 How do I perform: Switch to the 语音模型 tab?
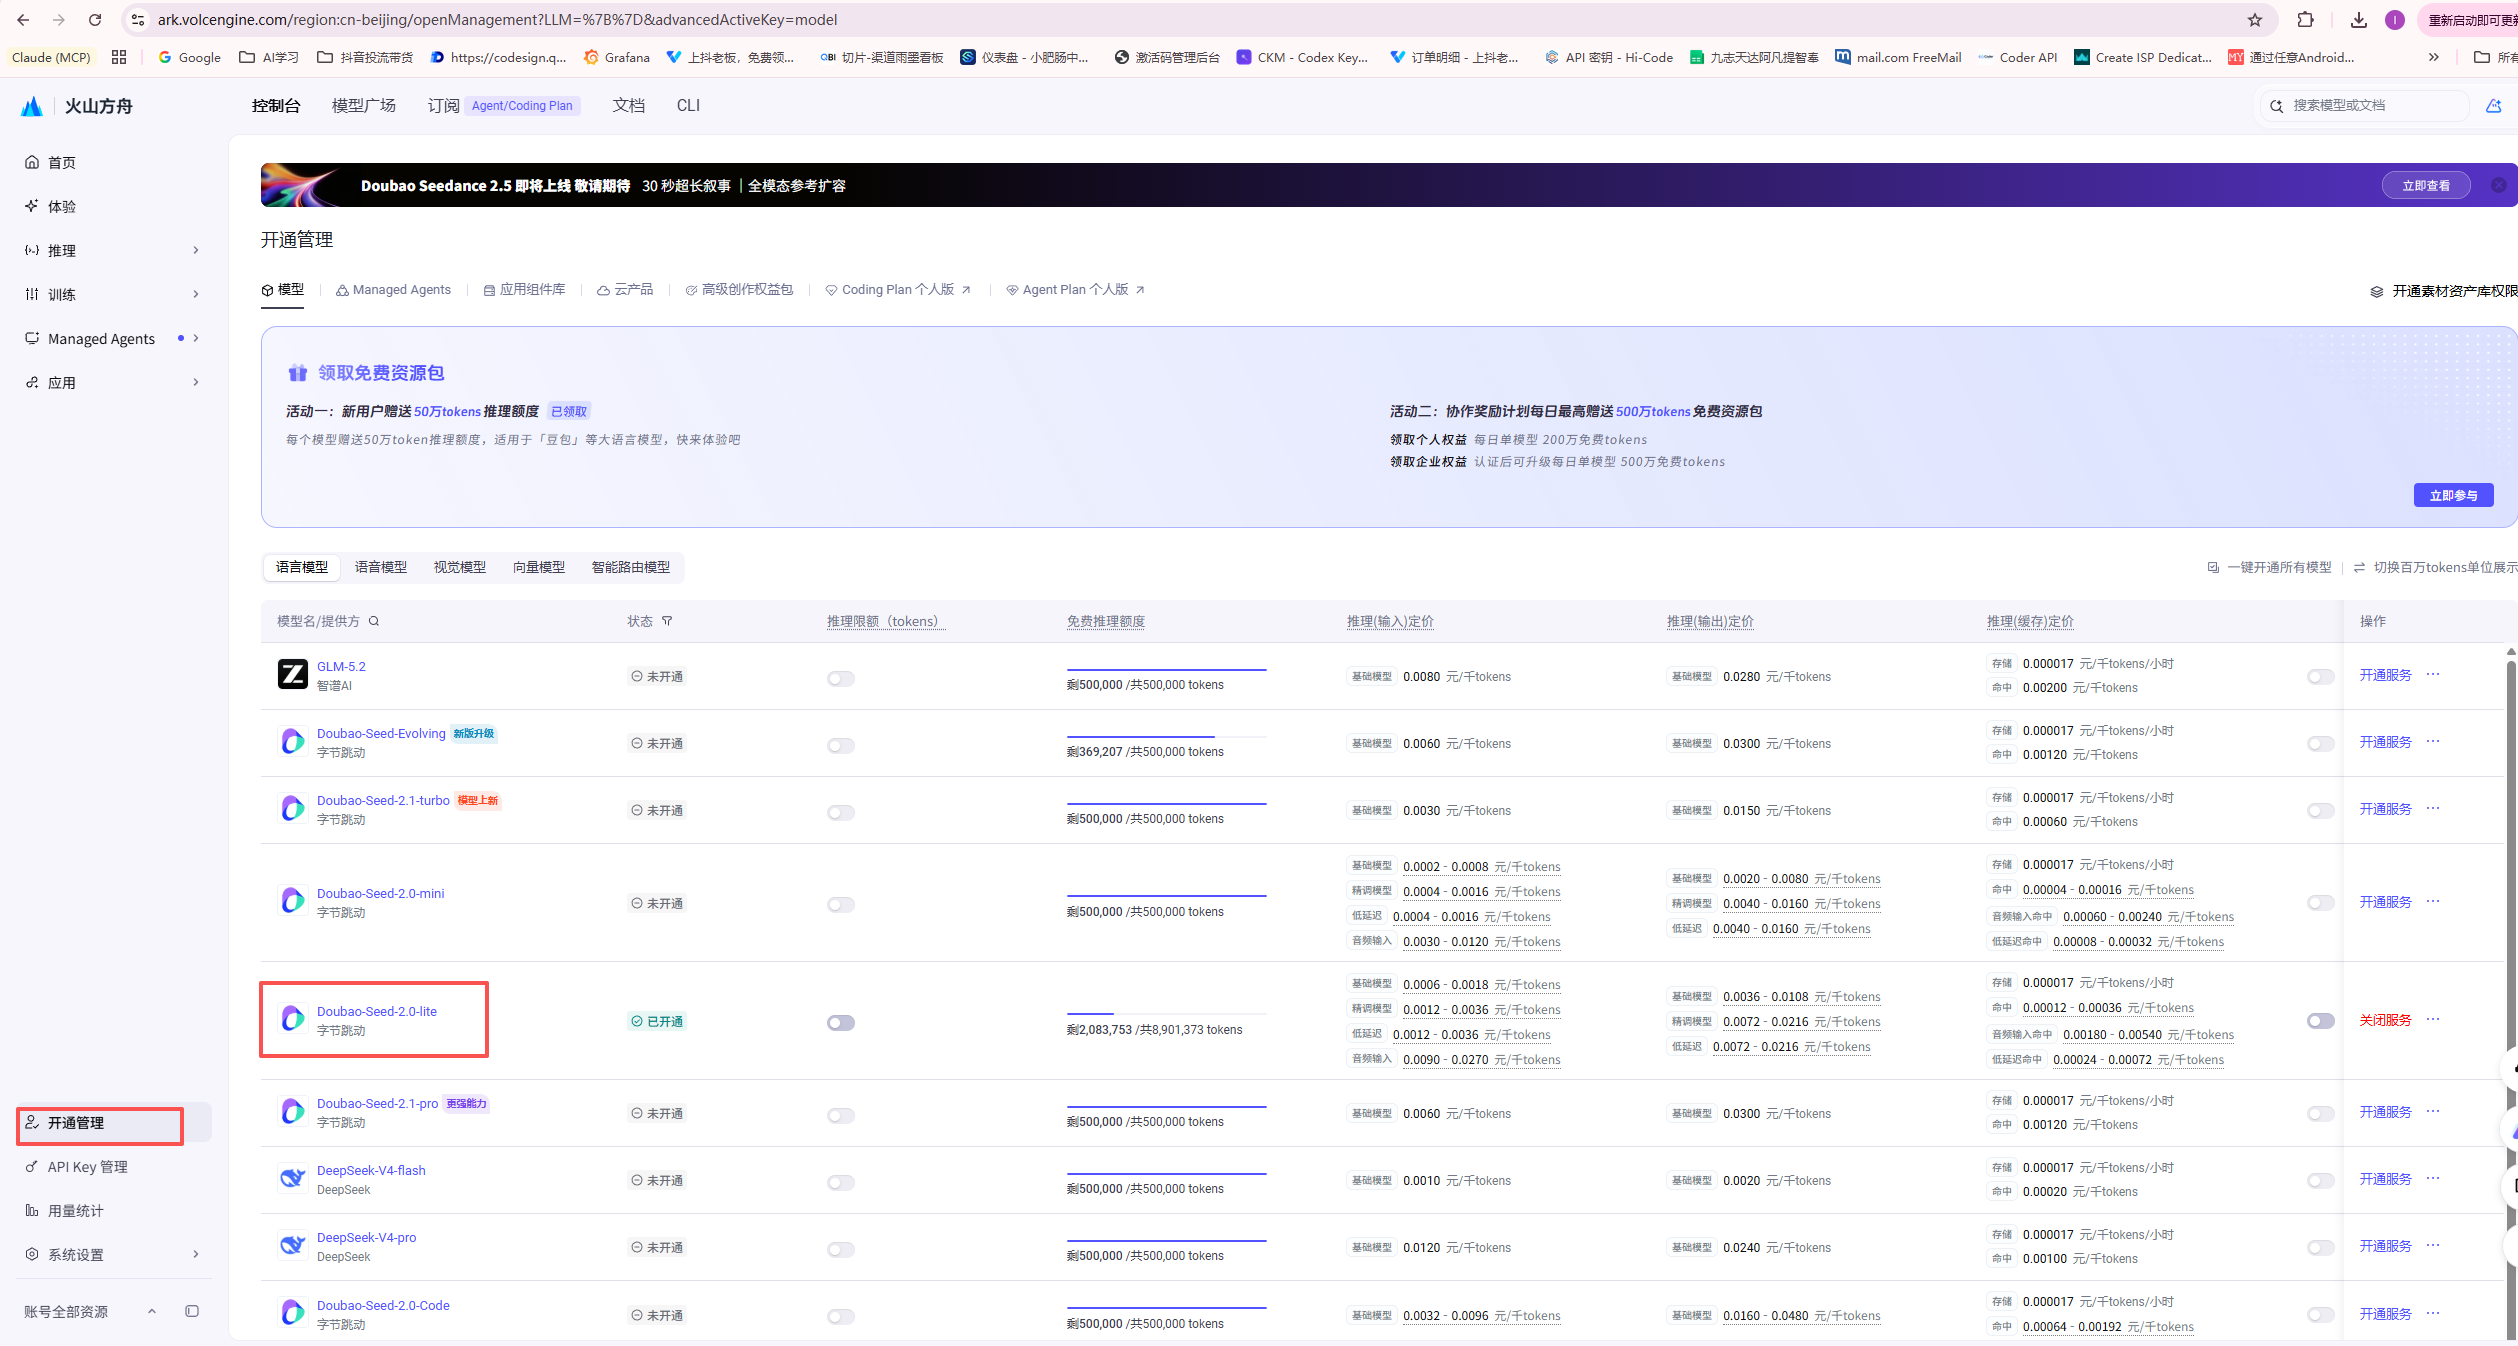coord(381,567)
